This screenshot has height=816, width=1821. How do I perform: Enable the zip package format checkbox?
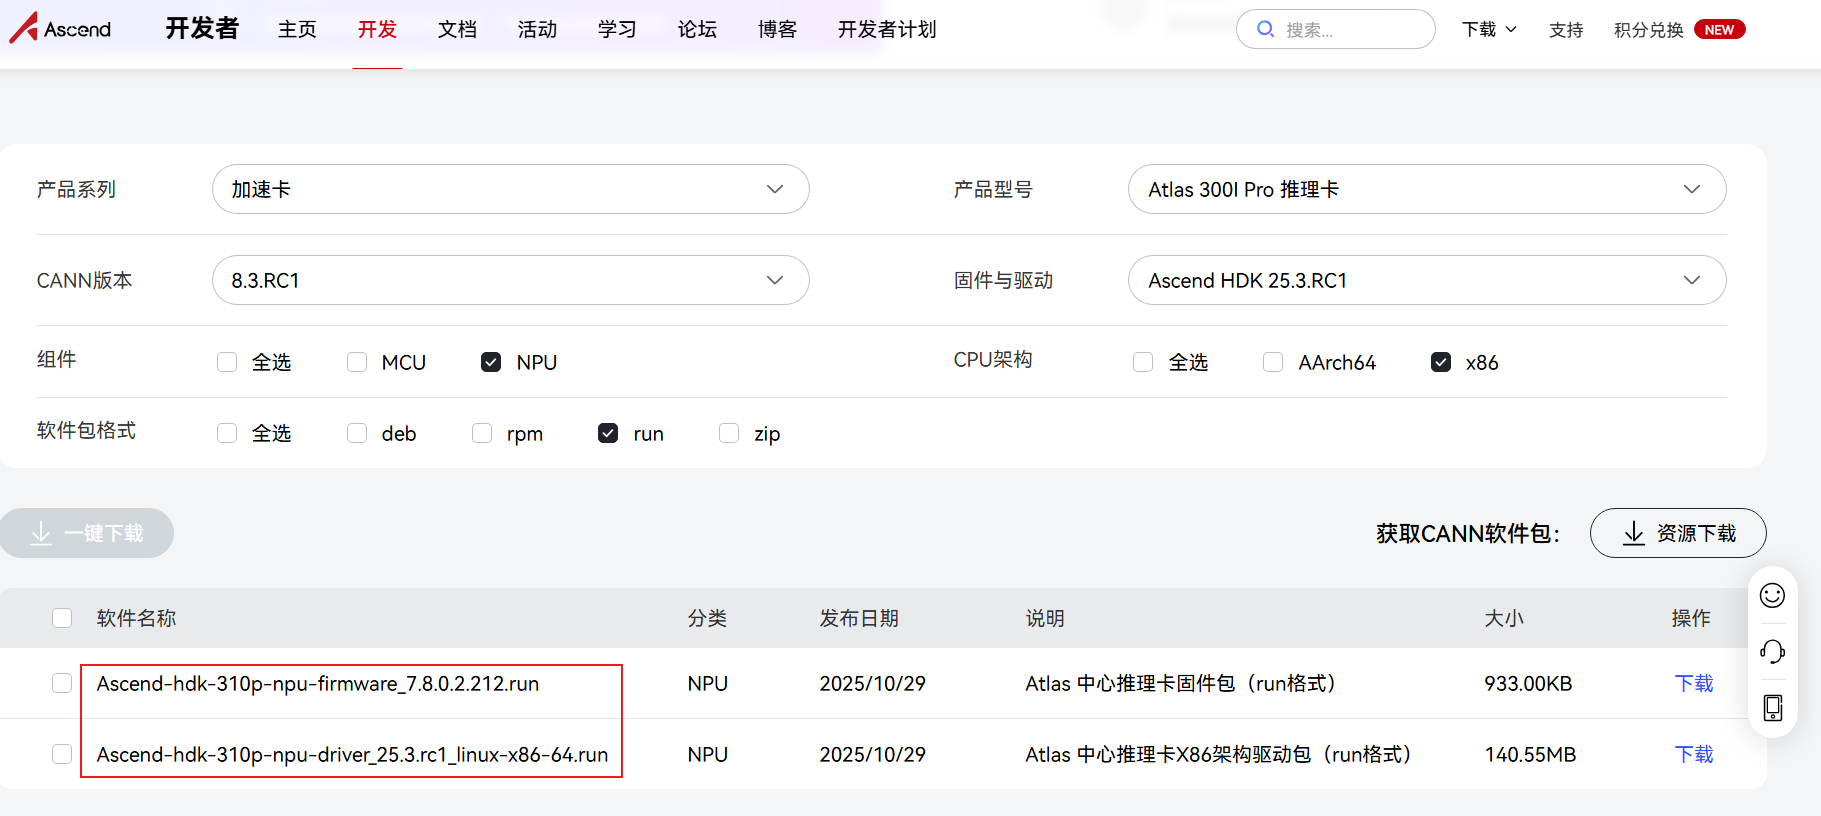[x=729, y=433]
